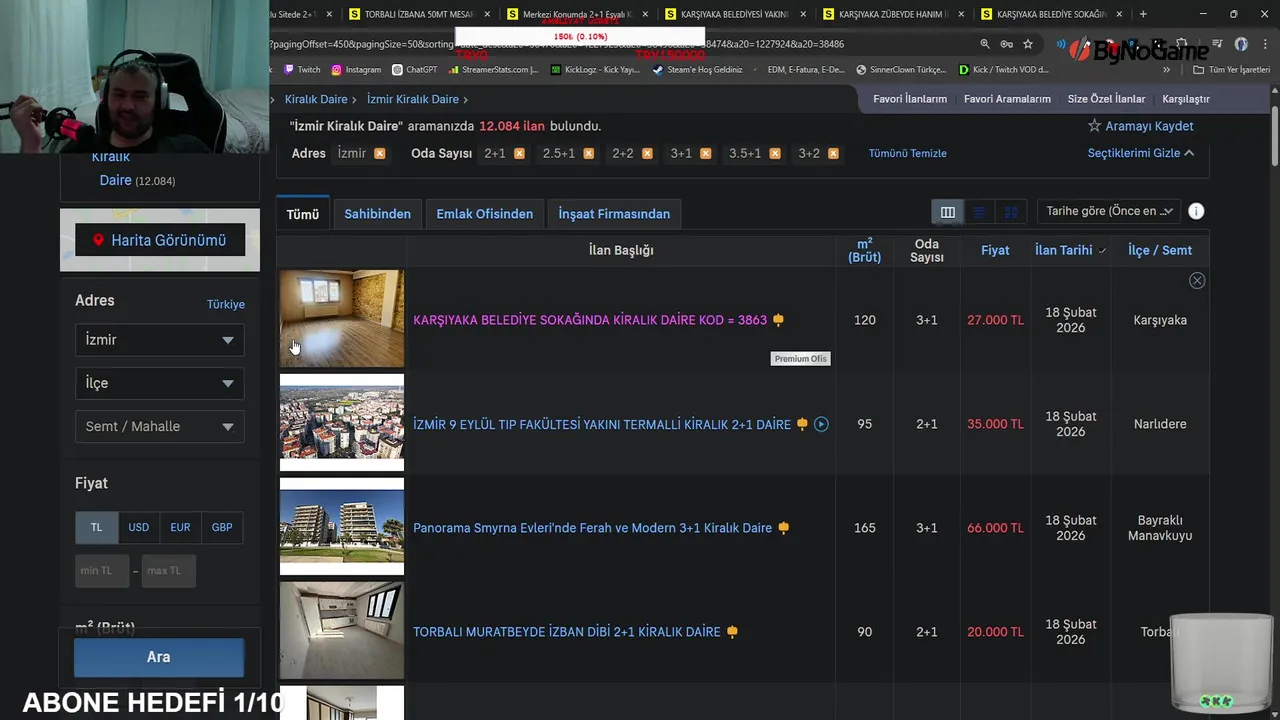Open Size Özel İlanlar link
Screen dimensions: 1280x720
click(1106, 99)
